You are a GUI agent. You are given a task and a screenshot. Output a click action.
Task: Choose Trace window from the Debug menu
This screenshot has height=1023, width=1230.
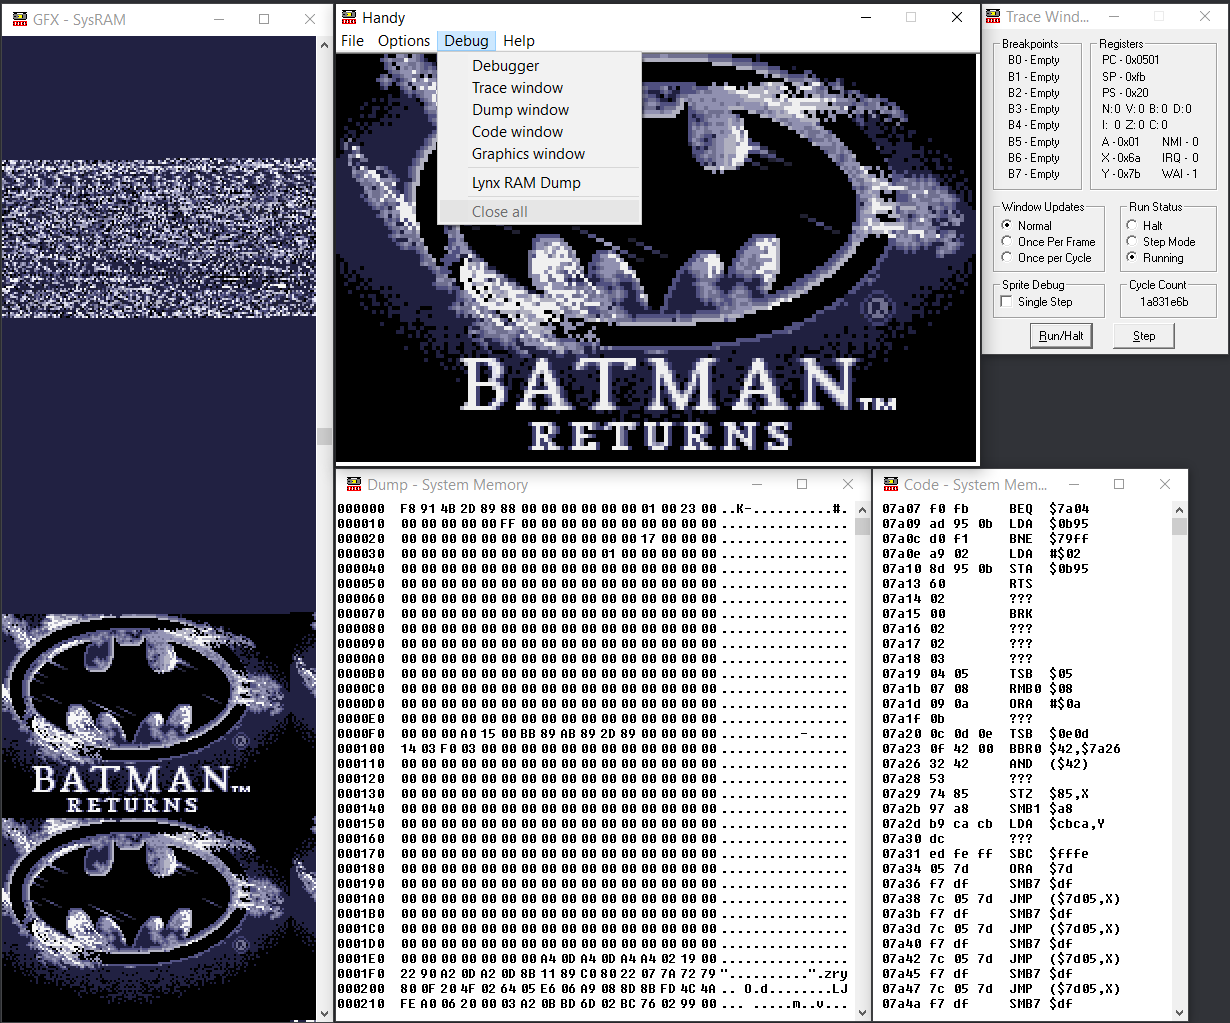tap(539, 88)
